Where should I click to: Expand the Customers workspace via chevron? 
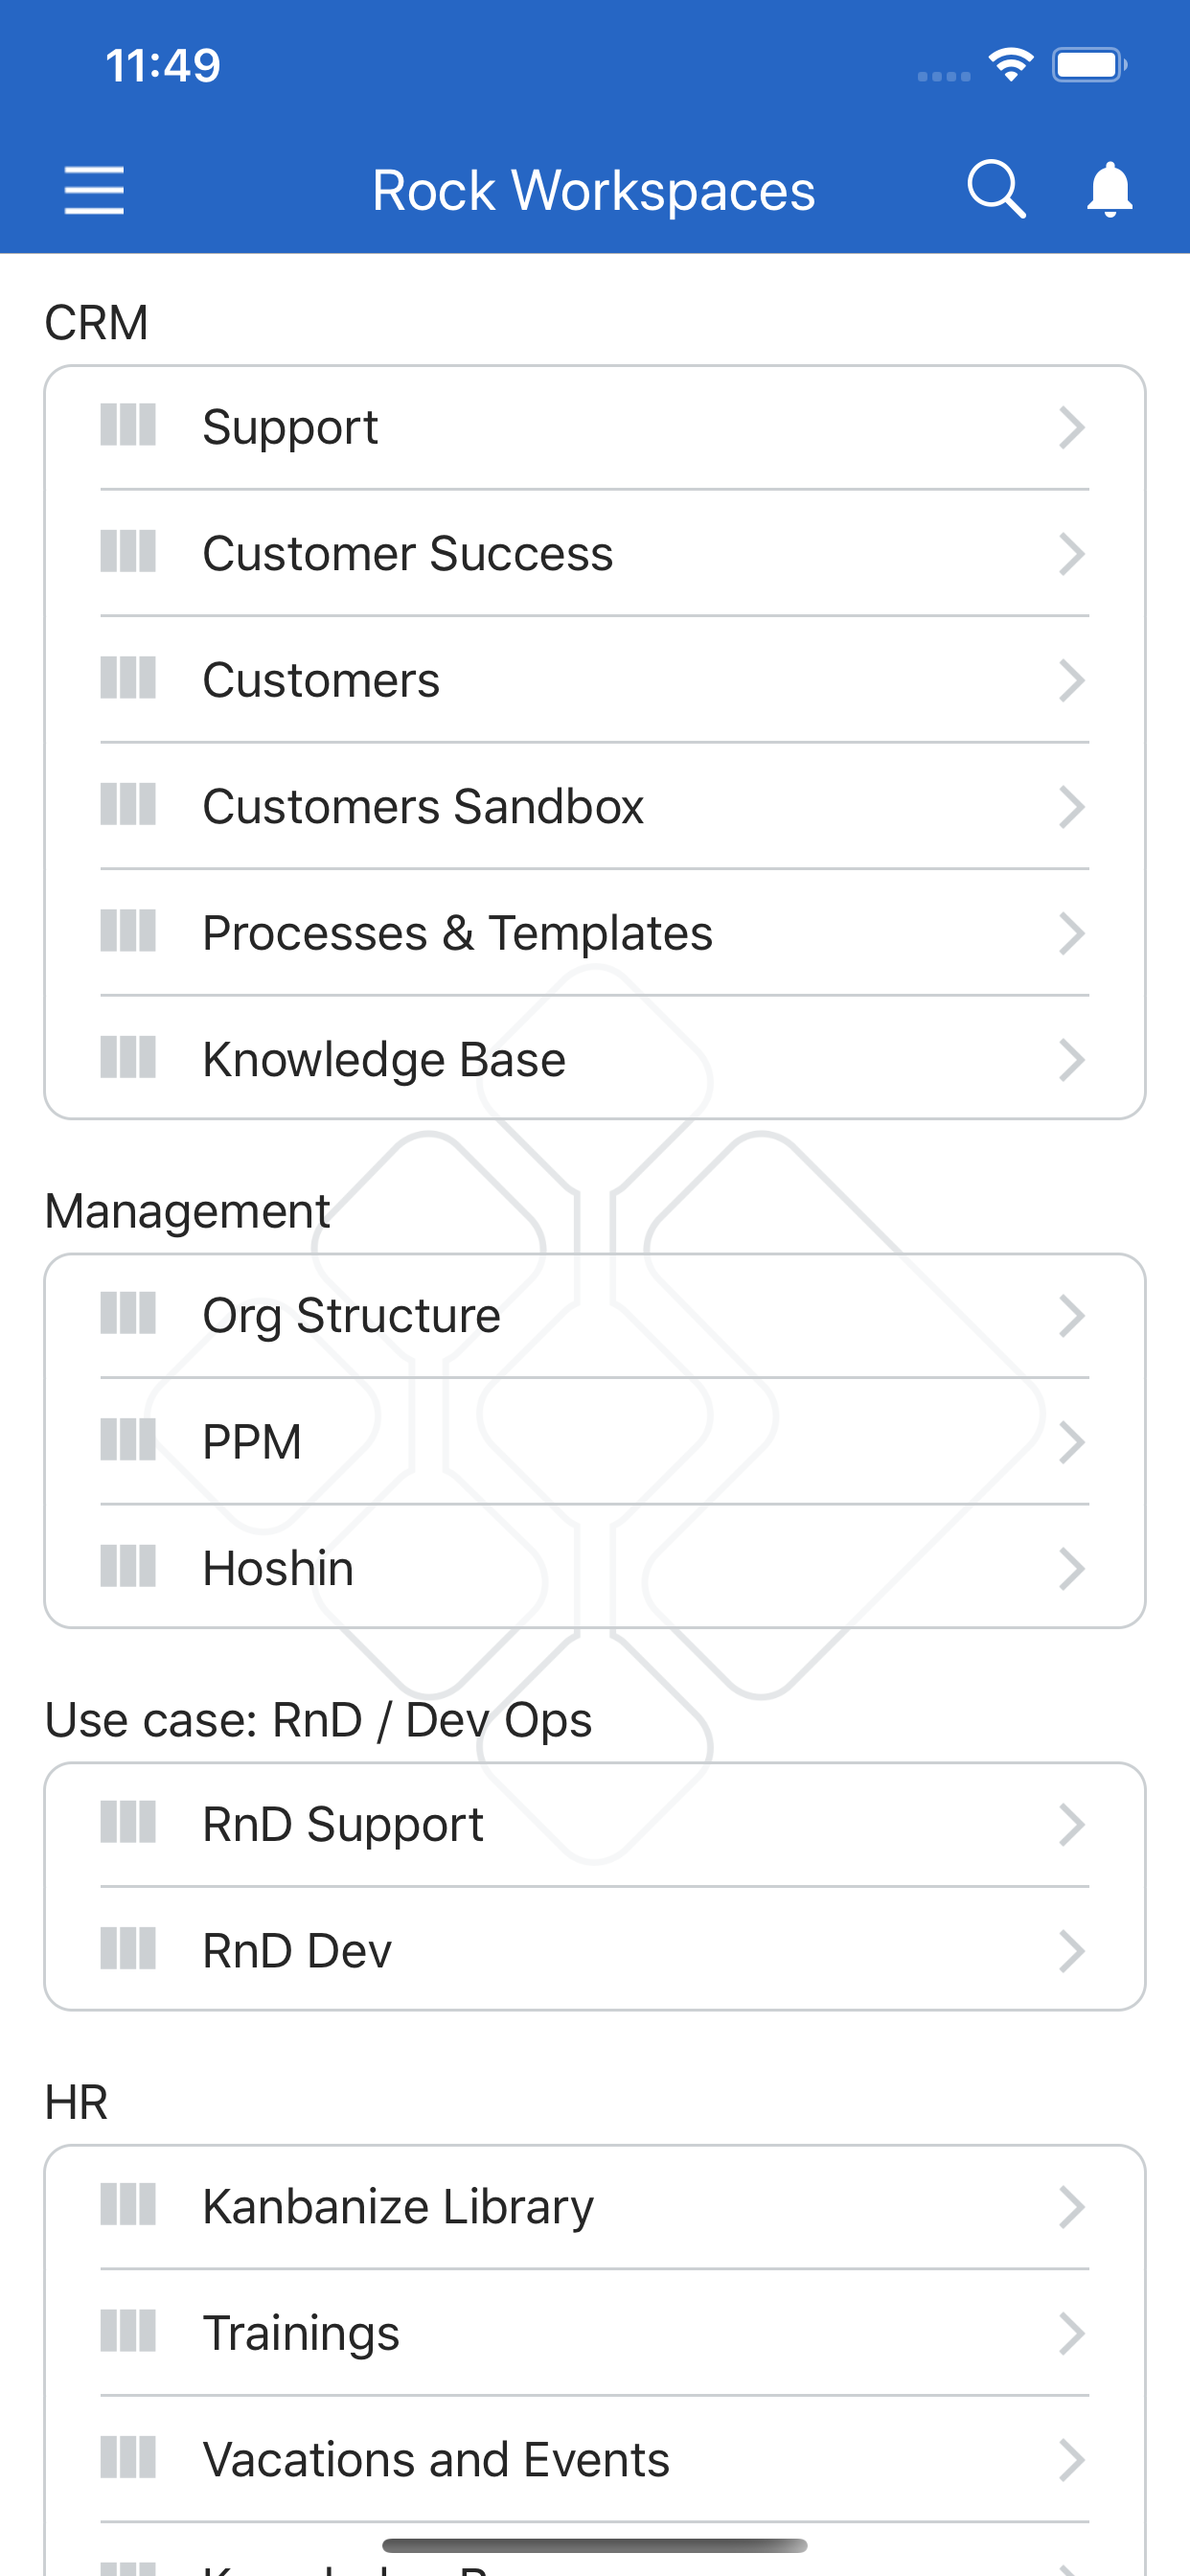(1073, 680)
